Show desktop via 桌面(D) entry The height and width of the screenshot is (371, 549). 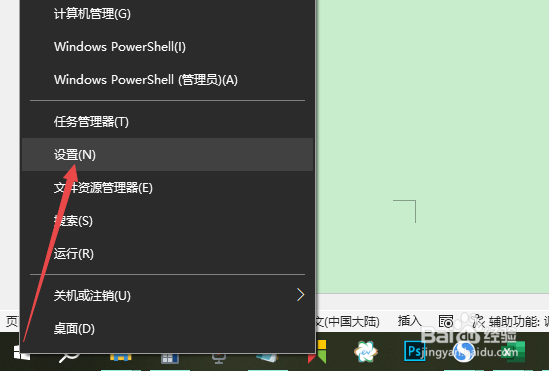(167, 329)
